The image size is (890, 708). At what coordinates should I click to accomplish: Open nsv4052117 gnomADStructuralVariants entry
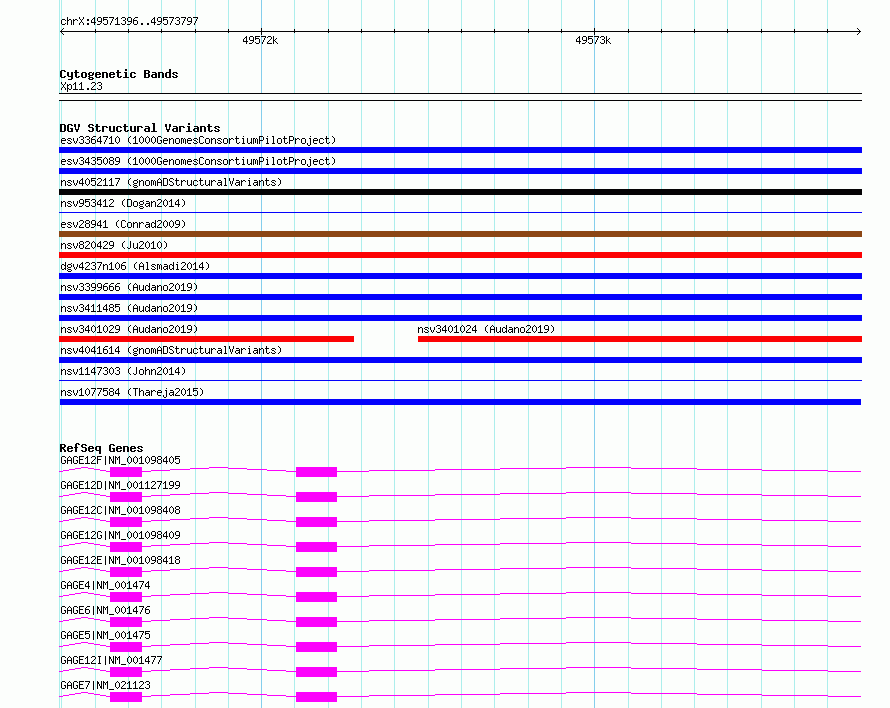171,182
